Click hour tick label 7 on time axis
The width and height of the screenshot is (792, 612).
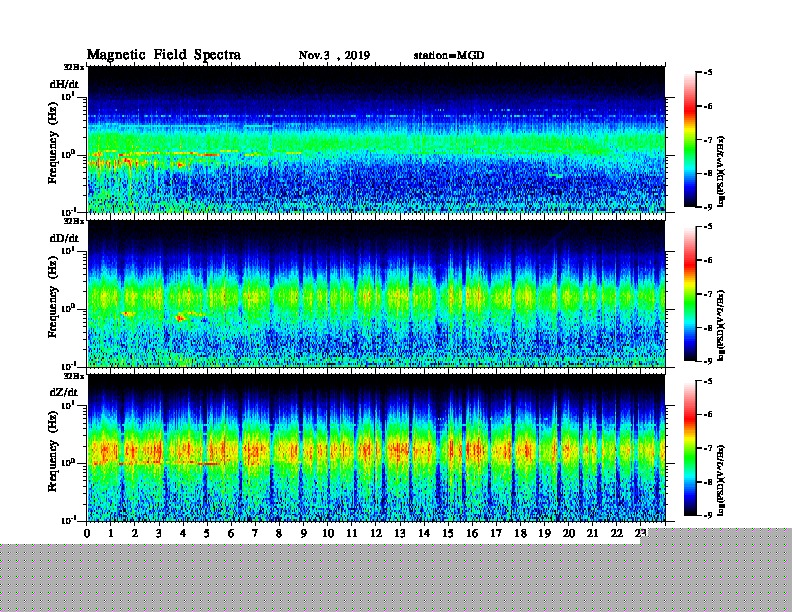click(255, 533)
